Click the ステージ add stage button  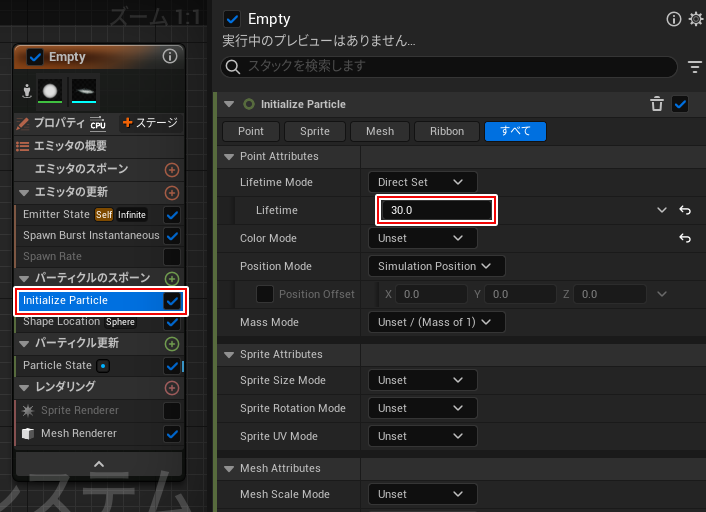point(149,123)
